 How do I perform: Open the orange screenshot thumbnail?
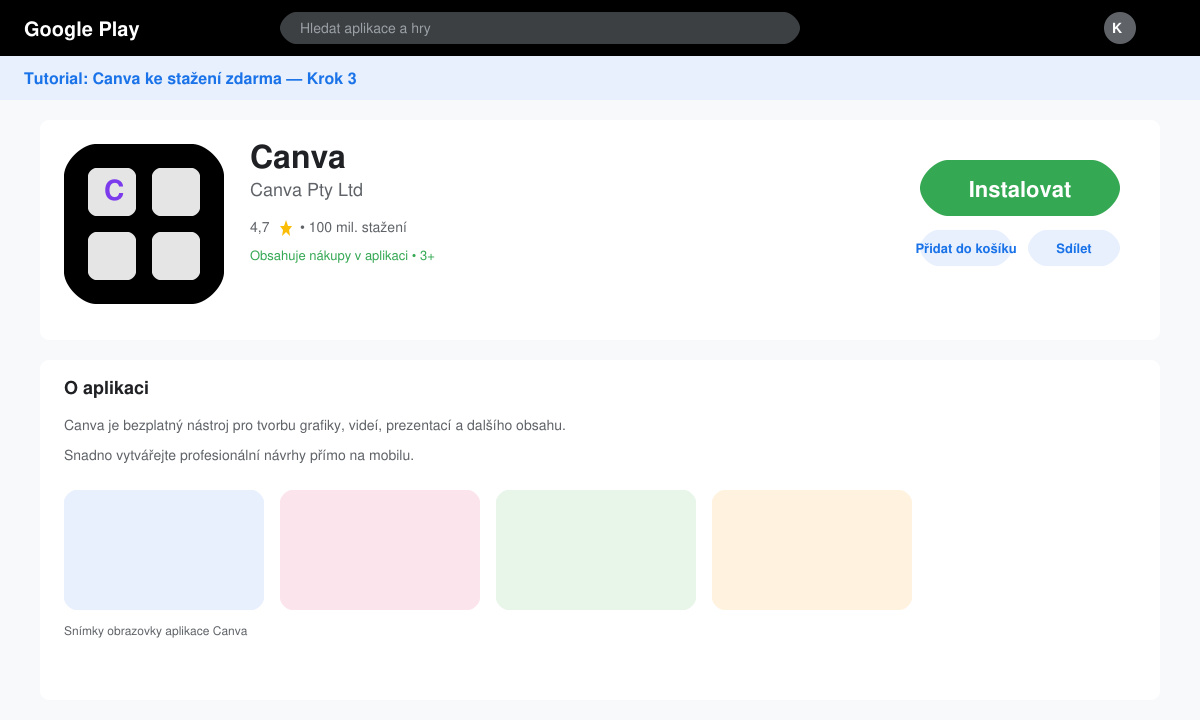[812, 550]
